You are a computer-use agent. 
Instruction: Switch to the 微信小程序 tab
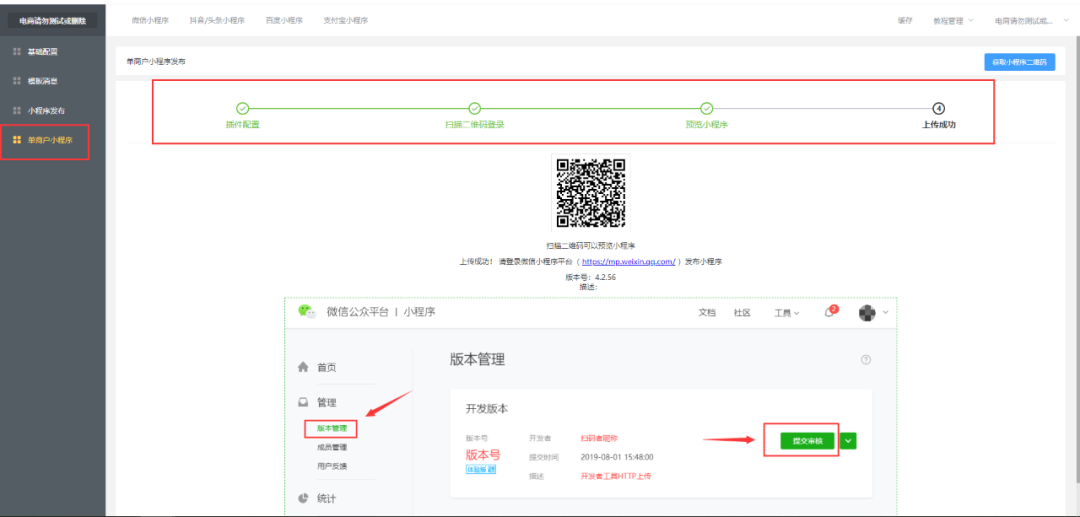pos(150,21)
